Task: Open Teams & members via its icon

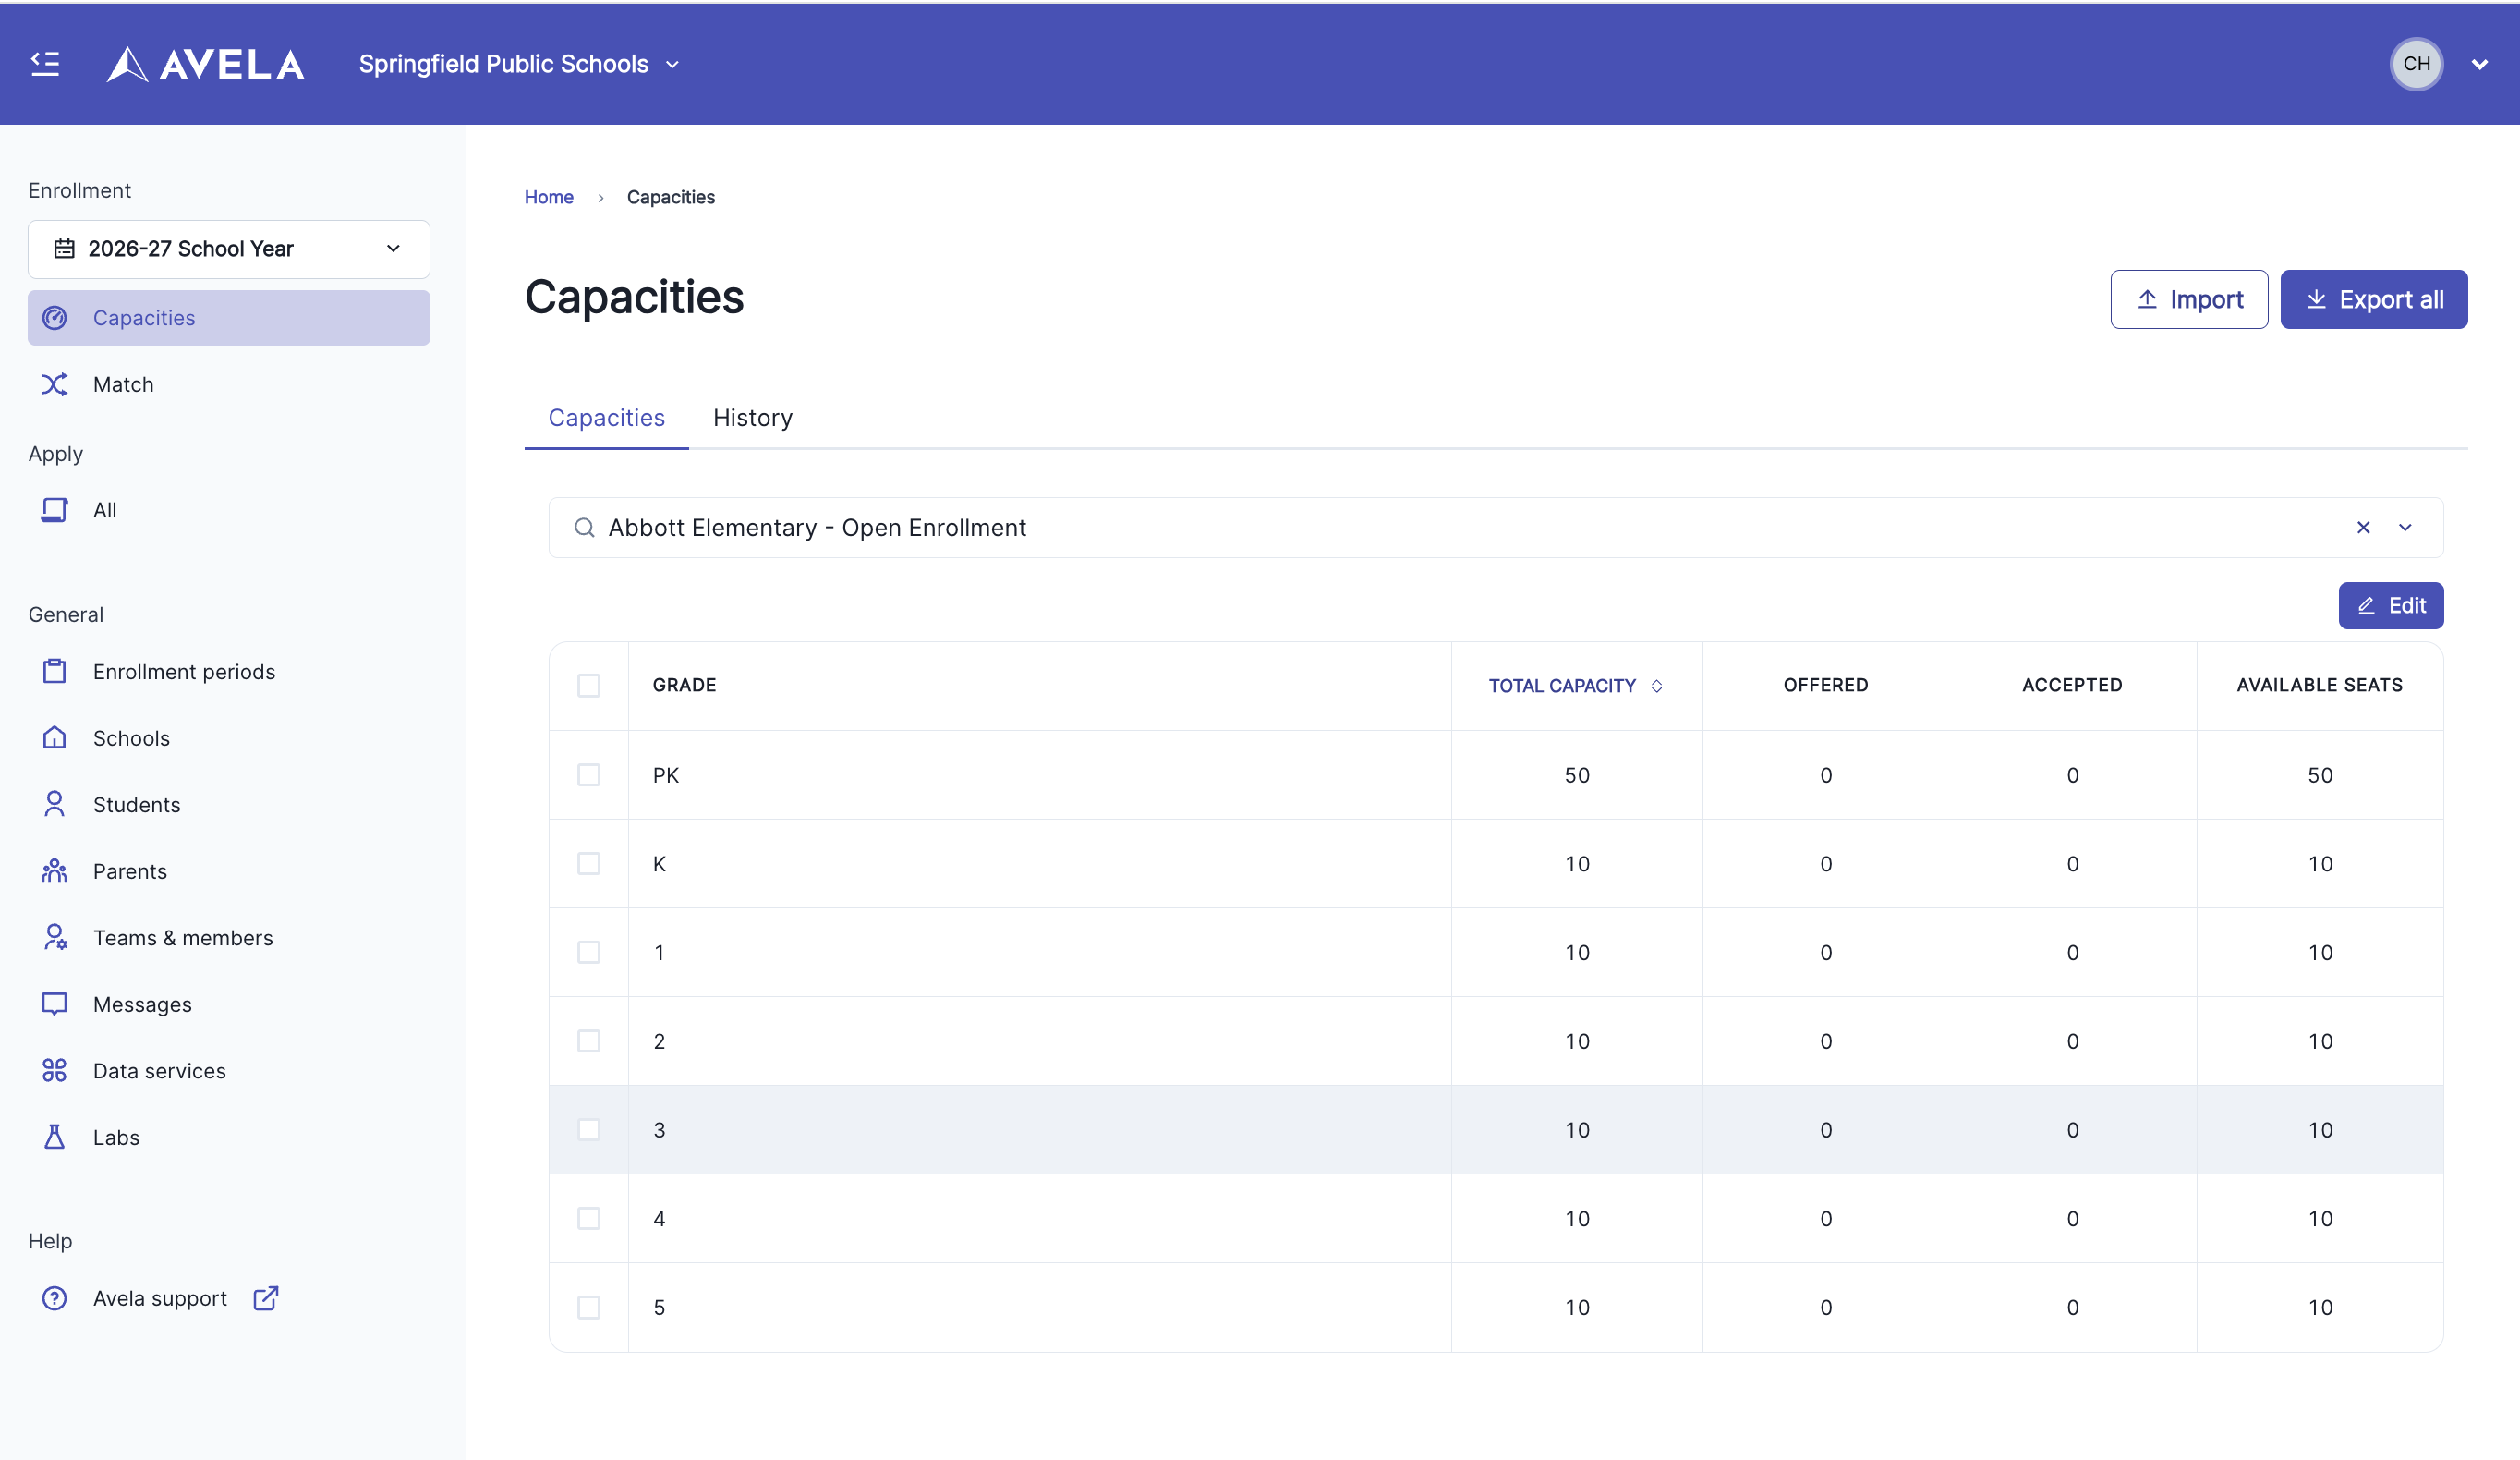Action: click(54, 938)
